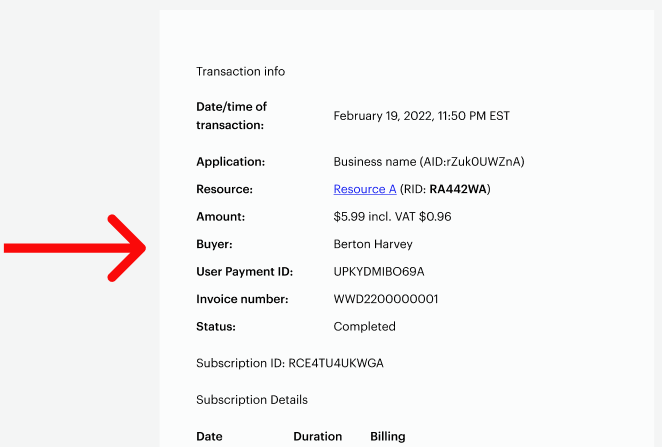Select the User Payment ID UPKYDMIBO69A

379,271
